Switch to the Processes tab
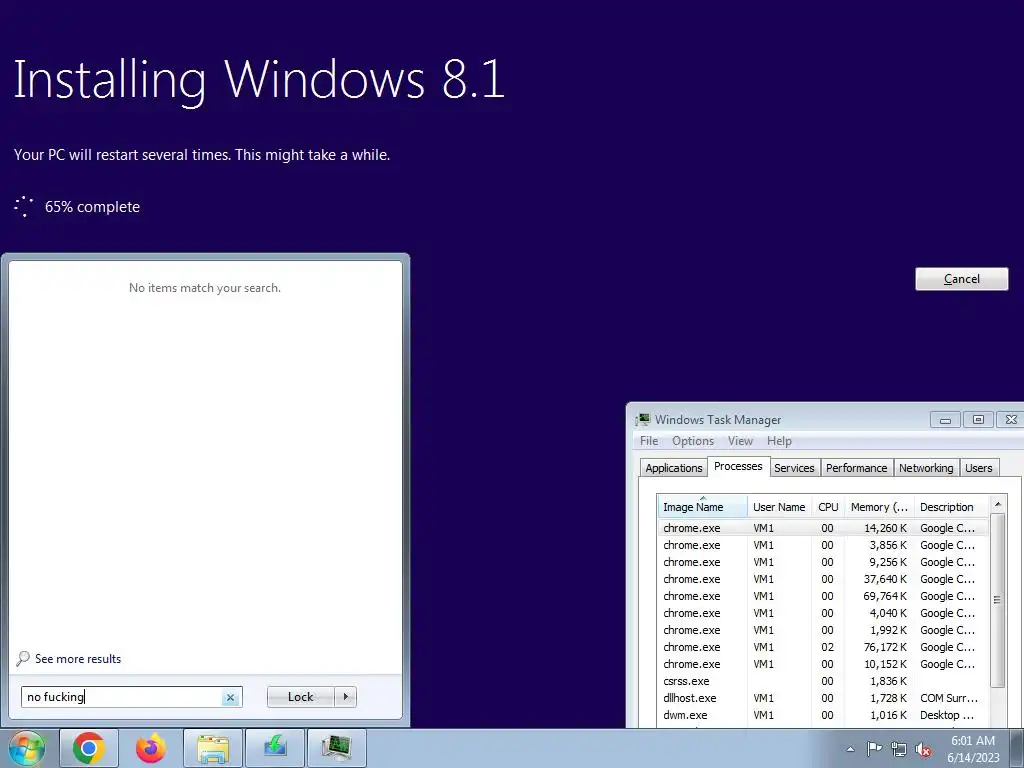The image size is (1024, 768). coord(738,466)
